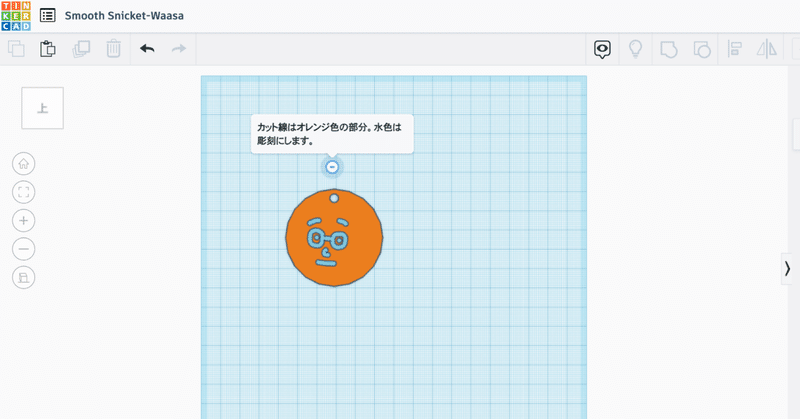
Task: Open the designs list icon
Action: tap(47, 16)
